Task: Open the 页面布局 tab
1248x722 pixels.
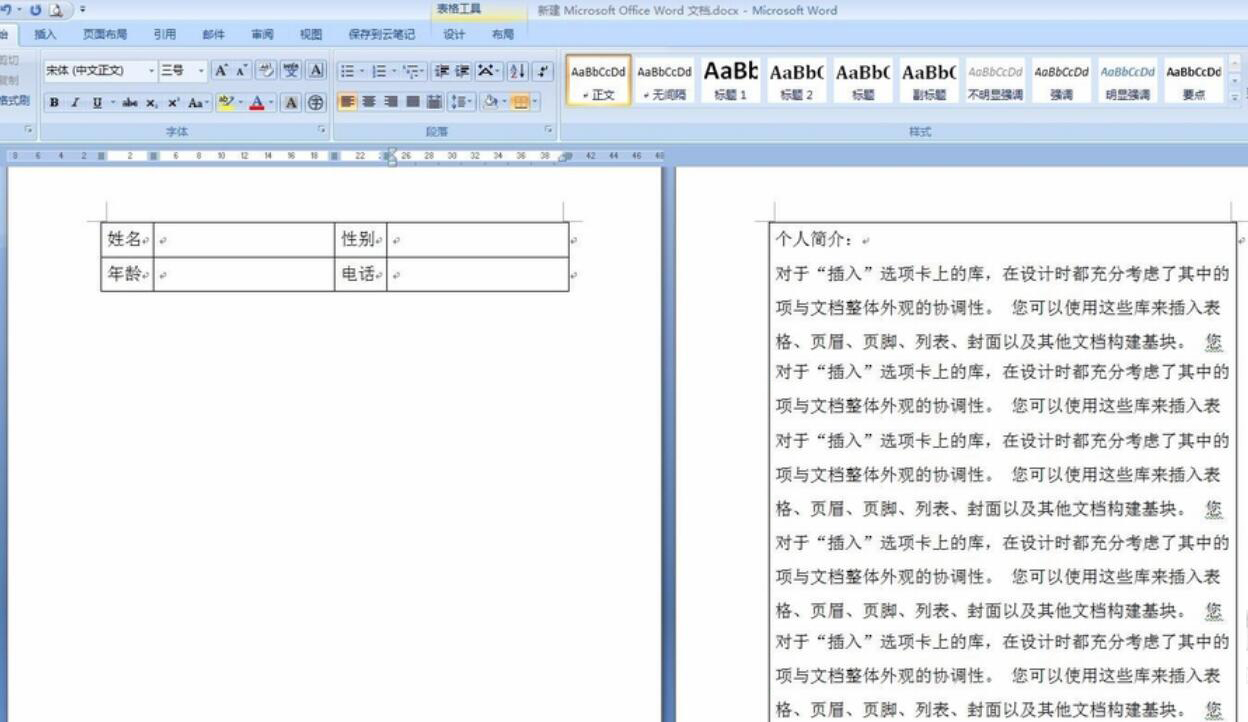Action: (x=105, y=34)
